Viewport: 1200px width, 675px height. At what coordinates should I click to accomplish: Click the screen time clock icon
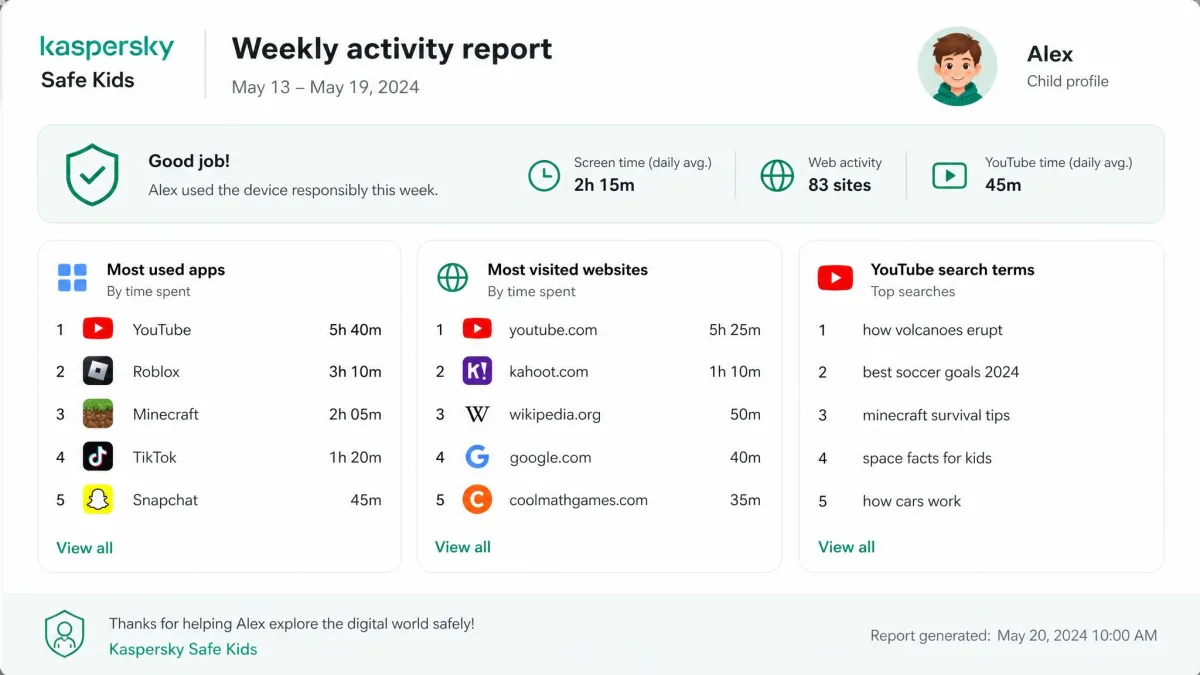pos(544,175)
